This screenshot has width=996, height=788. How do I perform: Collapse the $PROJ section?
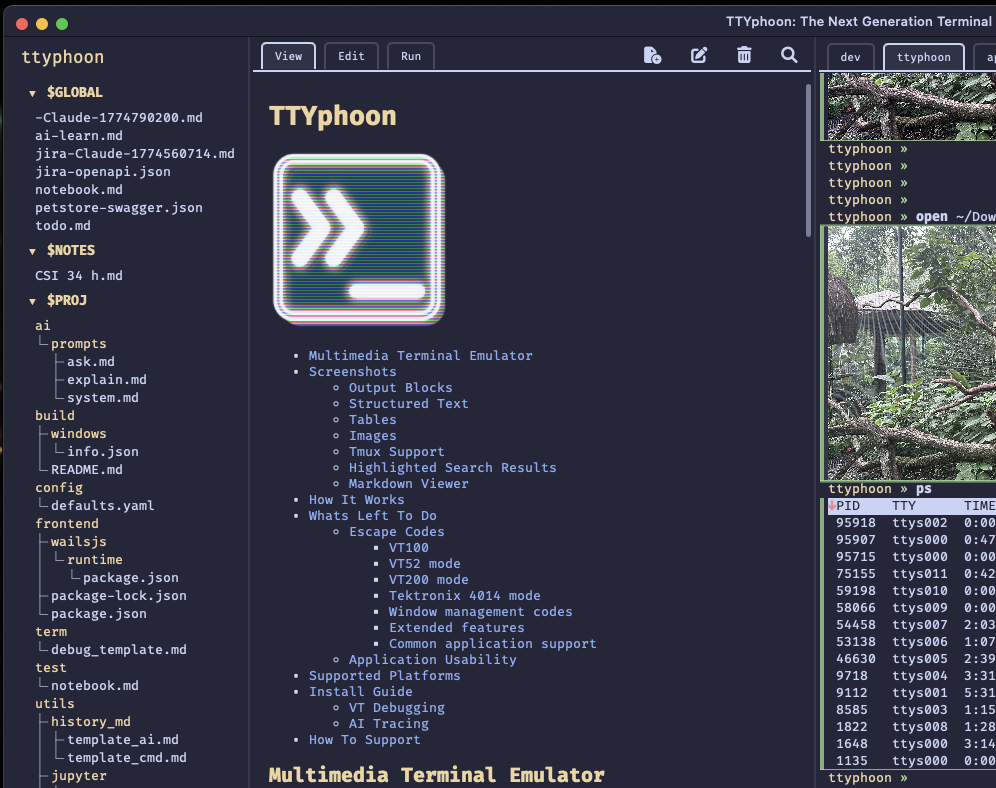point(32,301)
